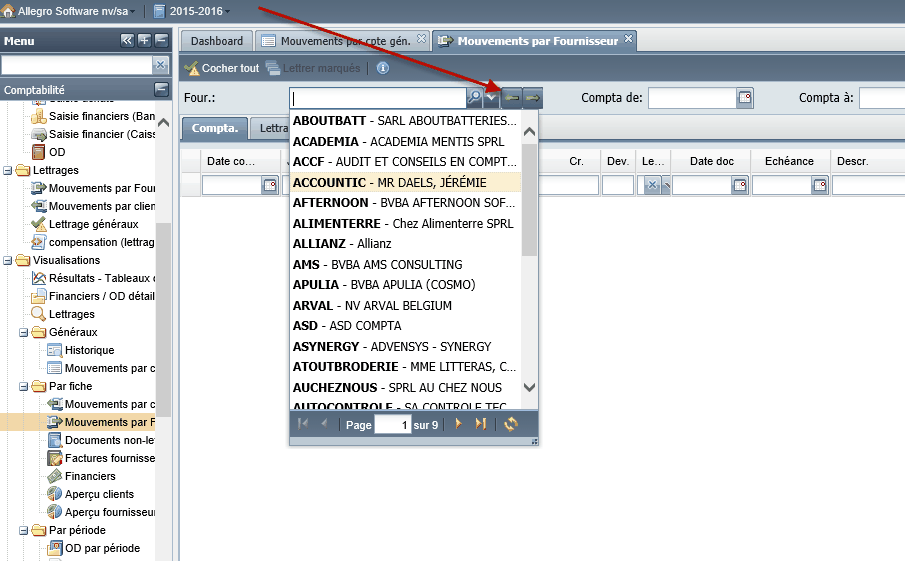Close the Mouvements par cpte gén. tab

(x=421, y=39)
